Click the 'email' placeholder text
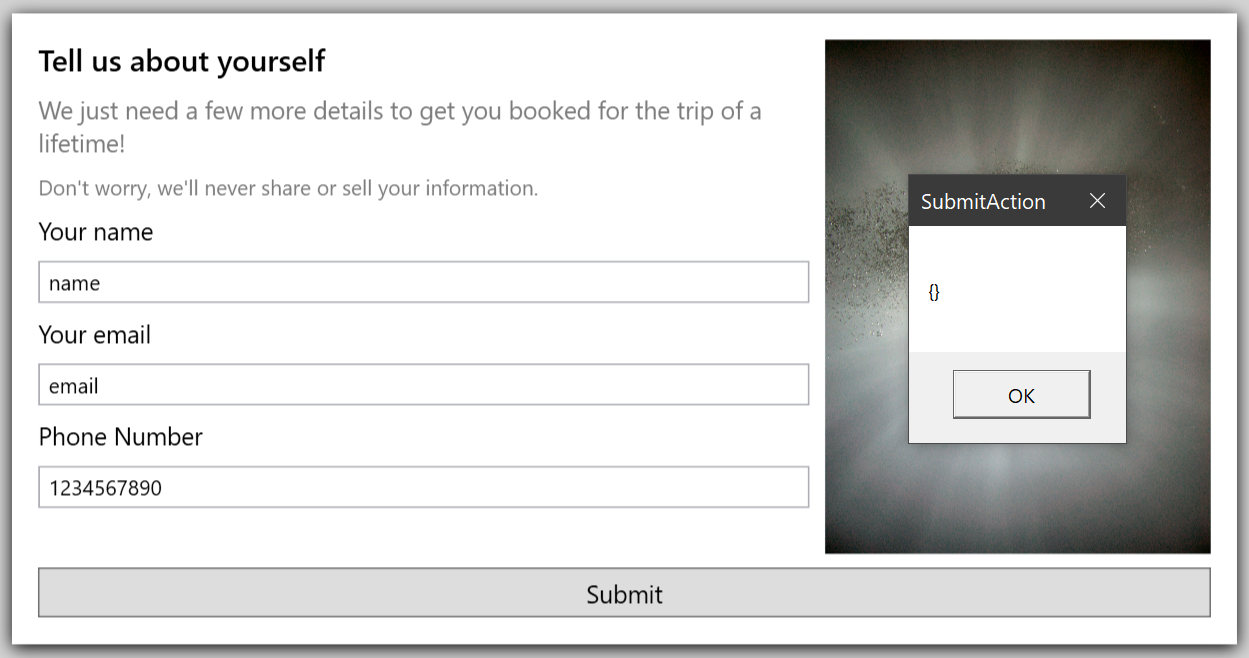Image resolution: width=1249 pixels, height=658 pixels. (71, 385)
